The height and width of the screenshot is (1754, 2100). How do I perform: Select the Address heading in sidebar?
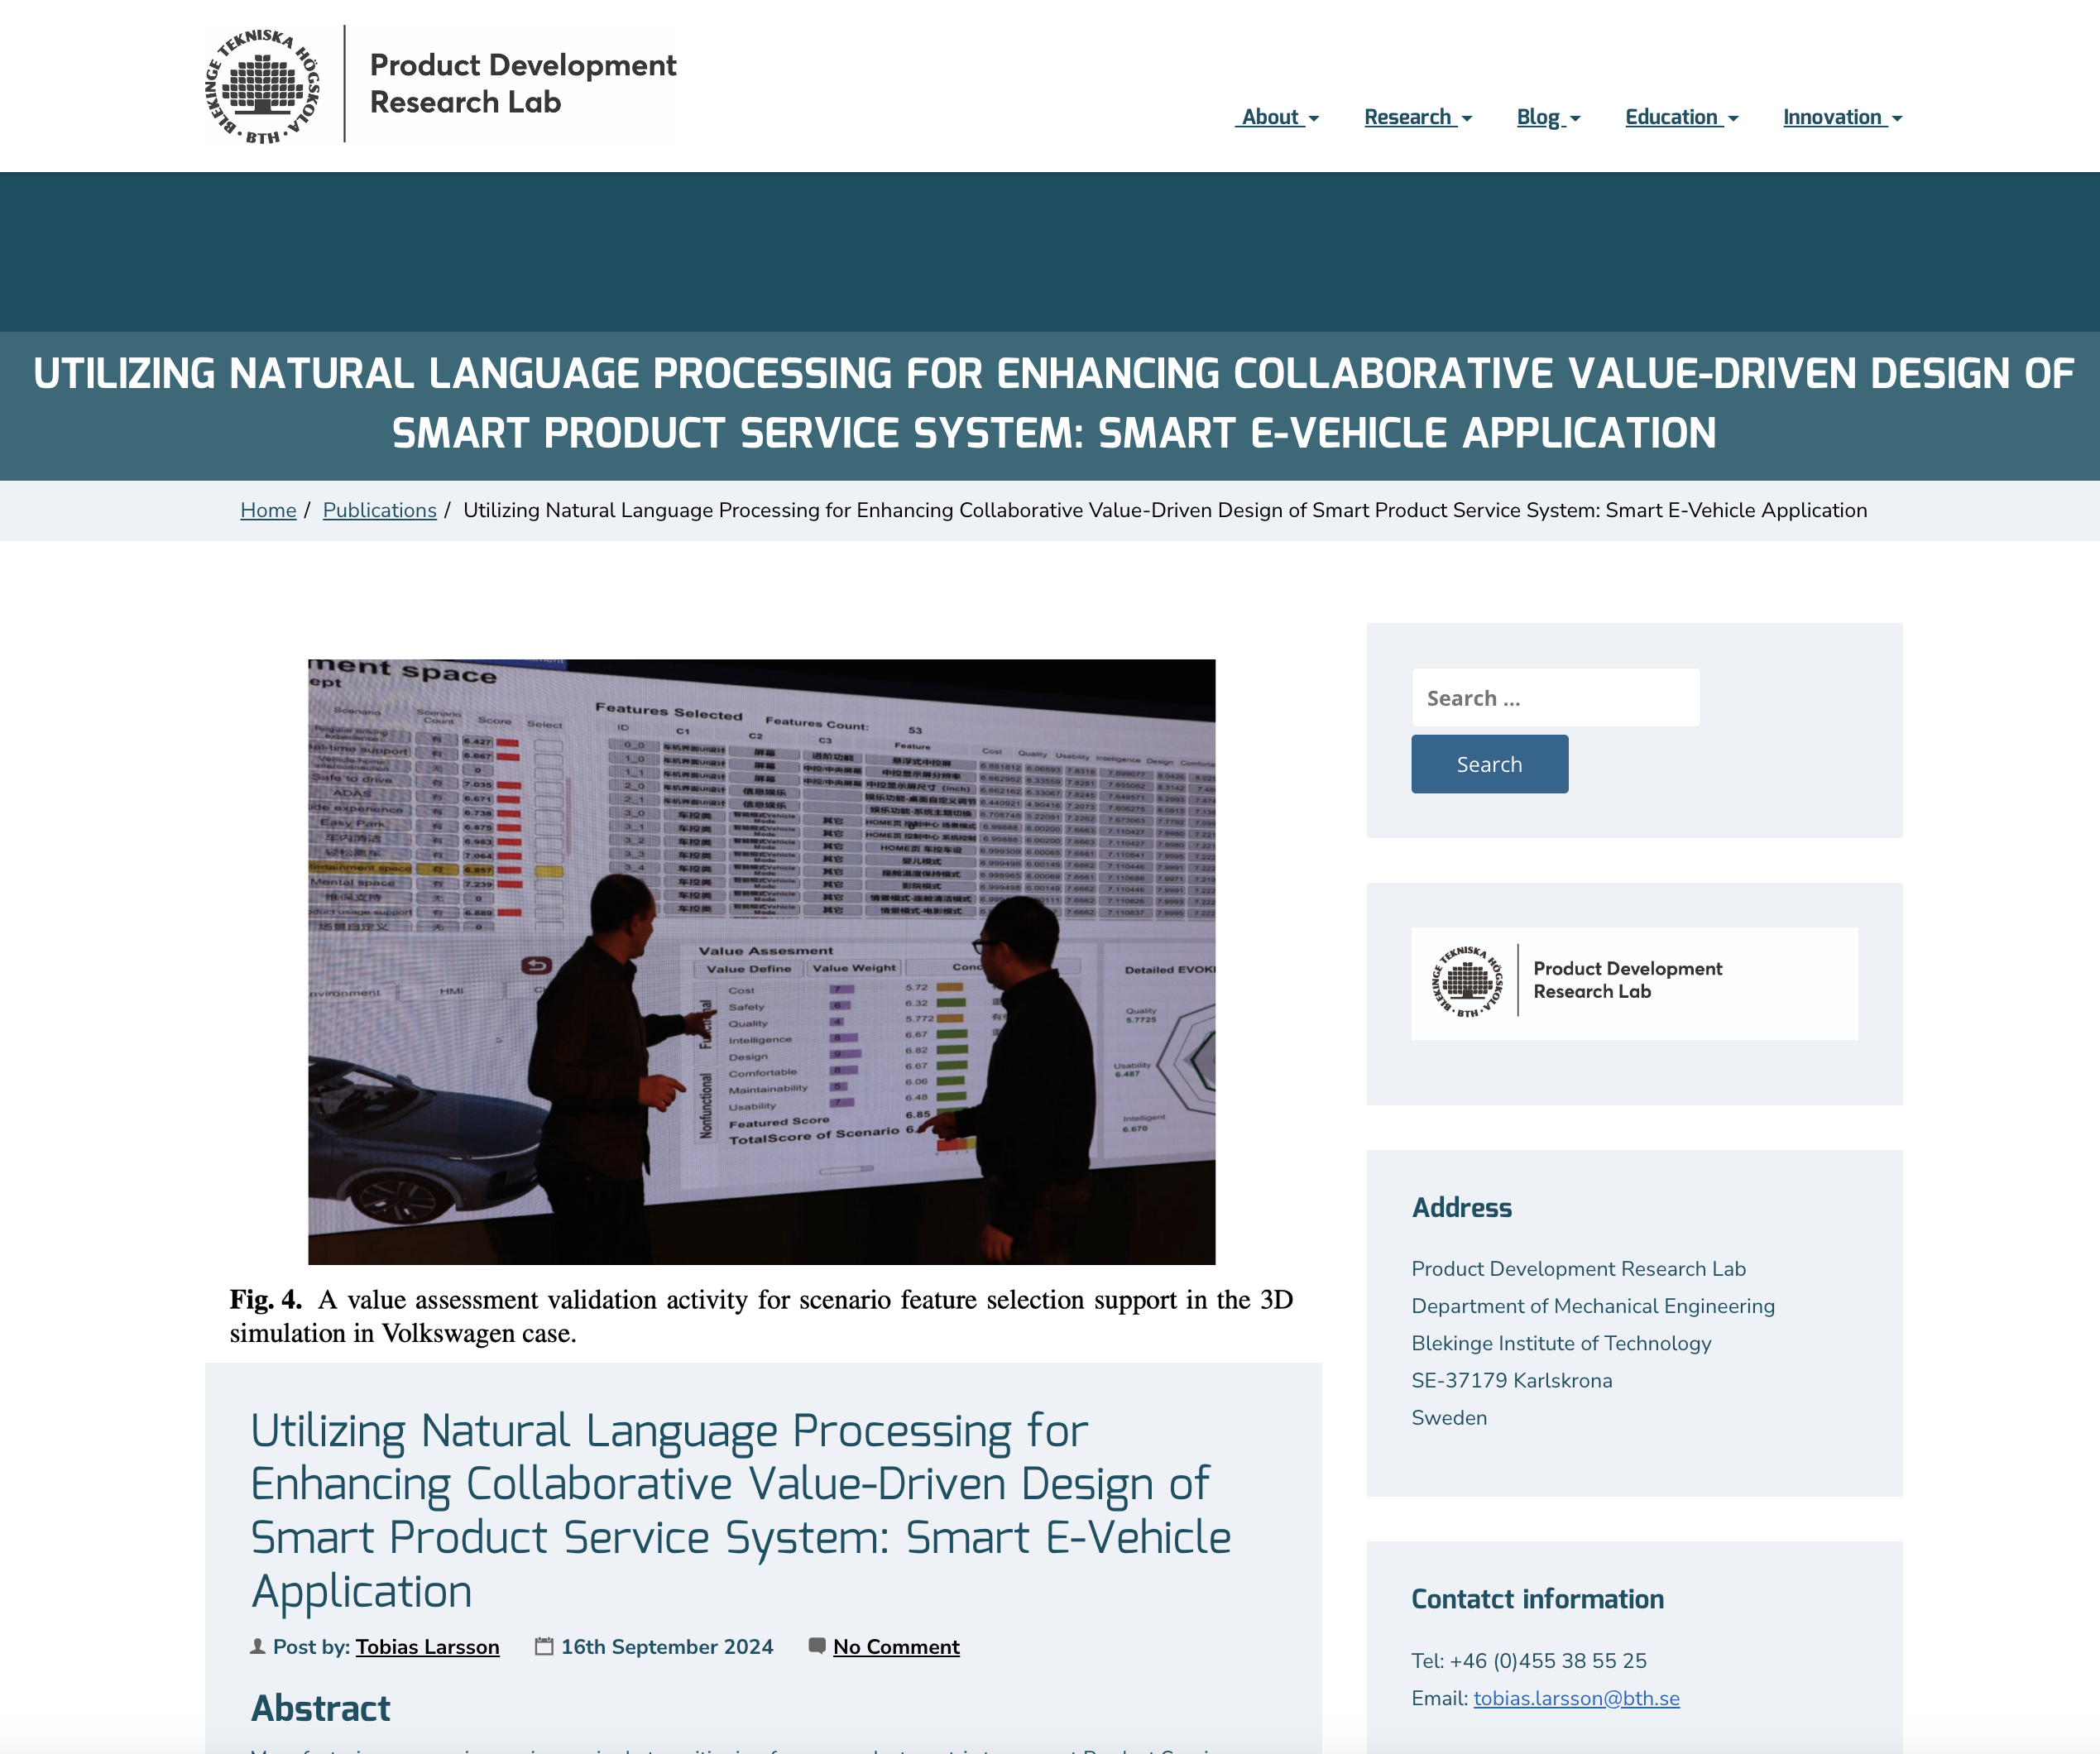[x=1461, y=1208]
